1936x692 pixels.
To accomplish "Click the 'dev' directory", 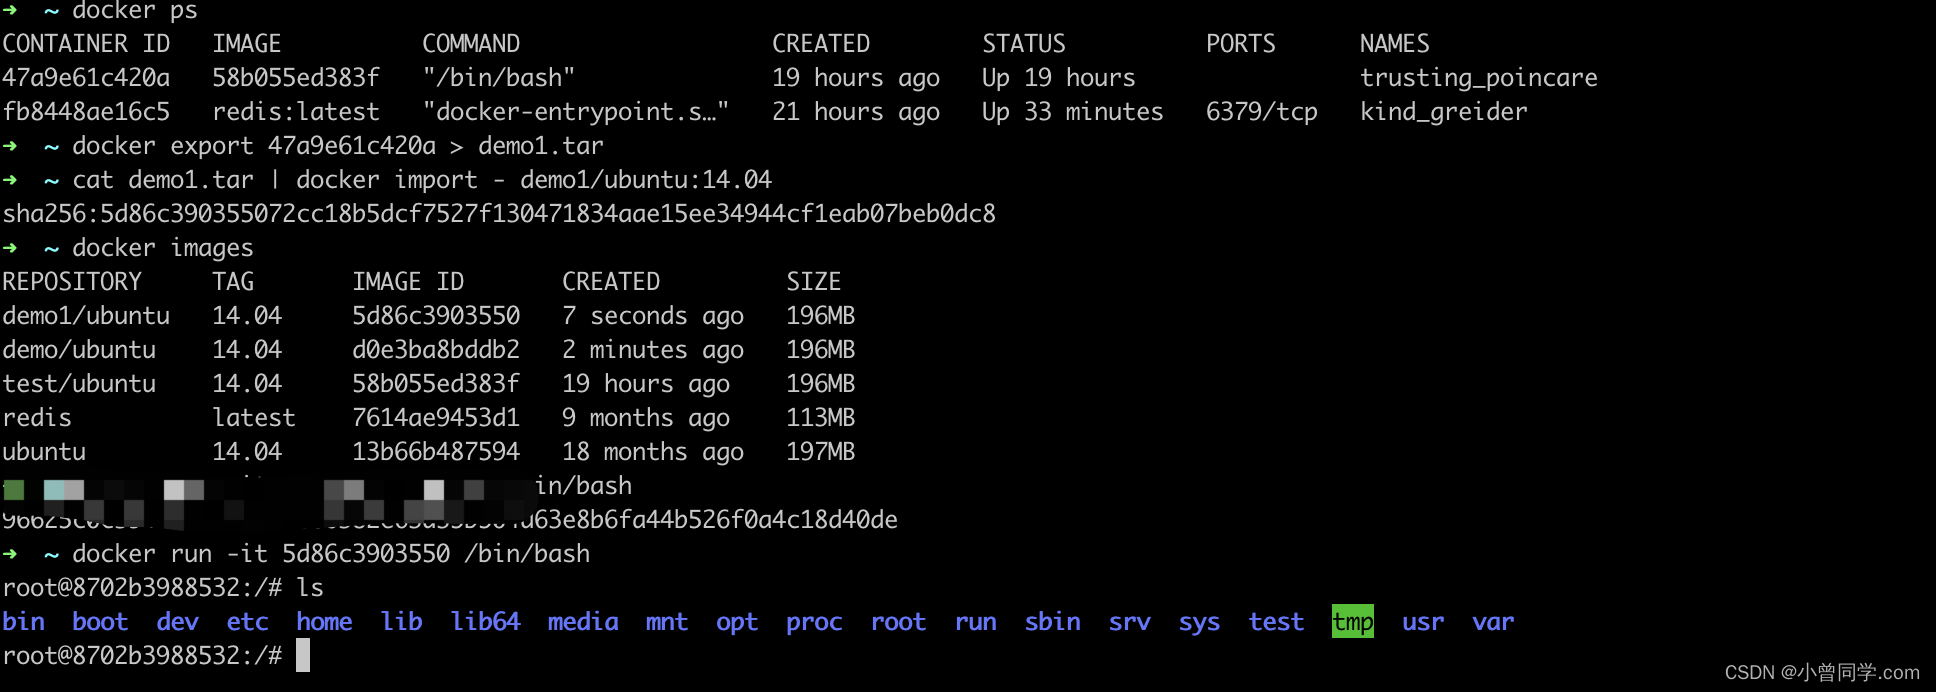I will (x=177, y=622).
